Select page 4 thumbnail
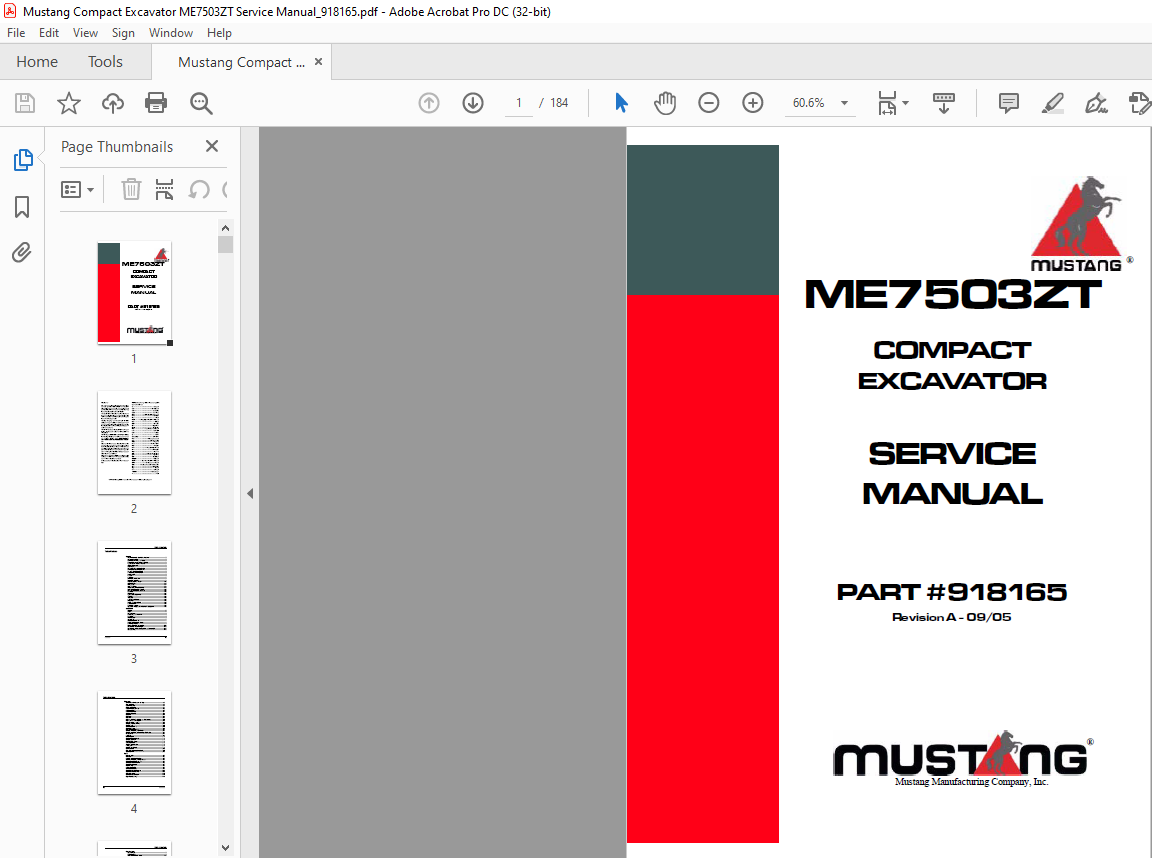Image resolution: width=1152 pixels, height=858 pixels. (134, 743)
